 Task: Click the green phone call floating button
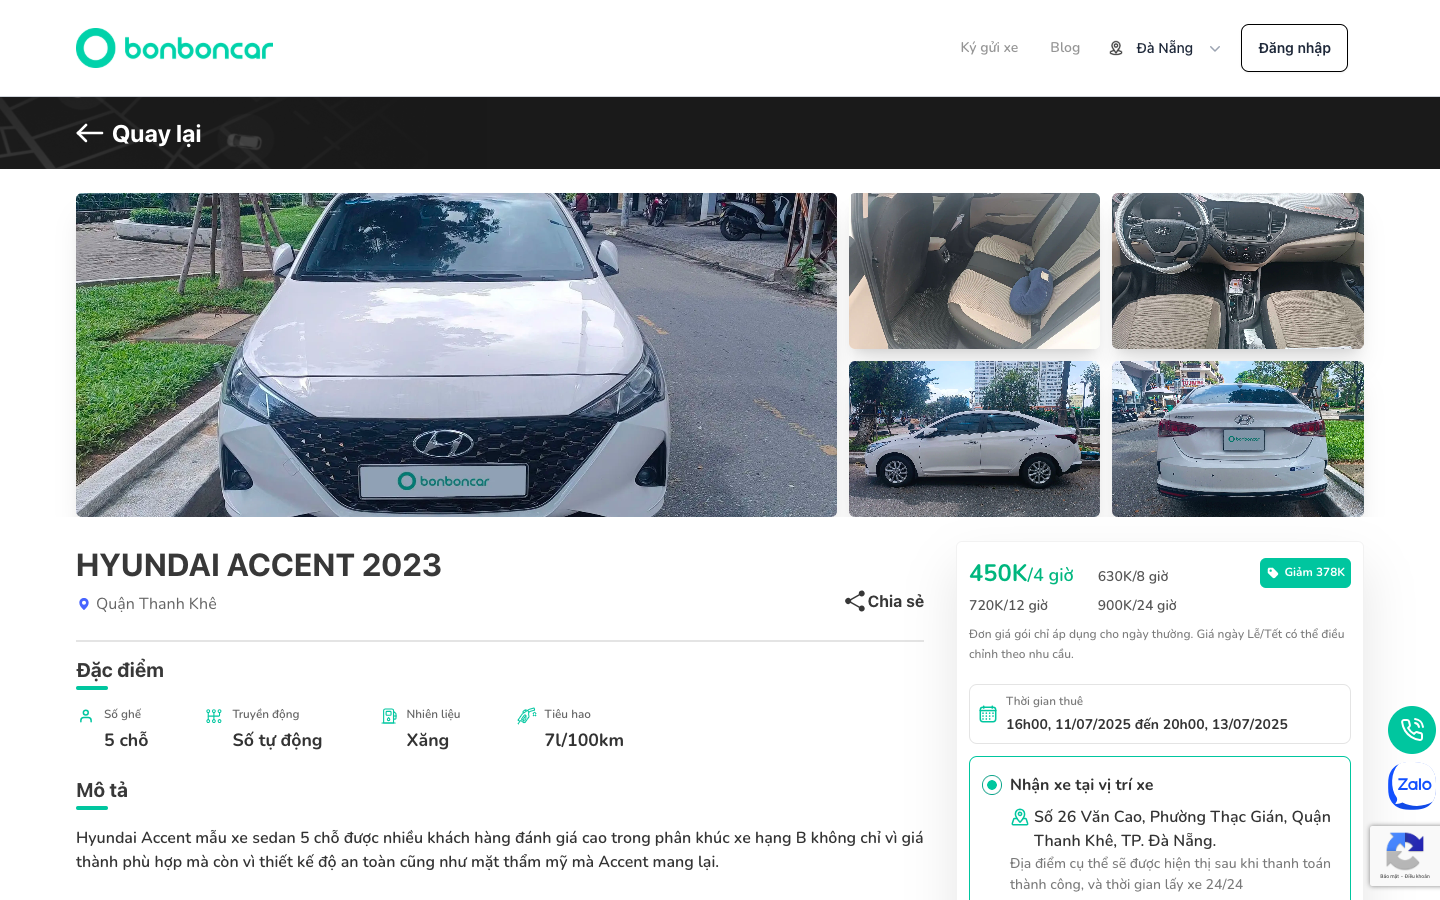(x=1412, y=730)
